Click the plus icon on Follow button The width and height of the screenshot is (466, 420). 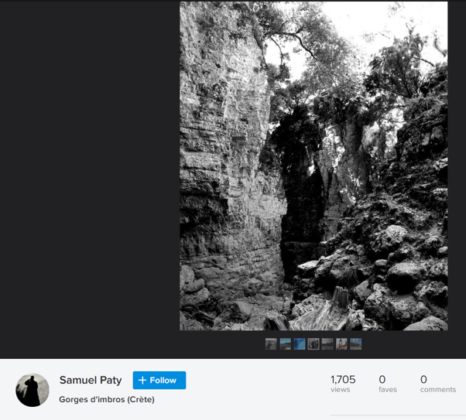[x=142, y=380]
